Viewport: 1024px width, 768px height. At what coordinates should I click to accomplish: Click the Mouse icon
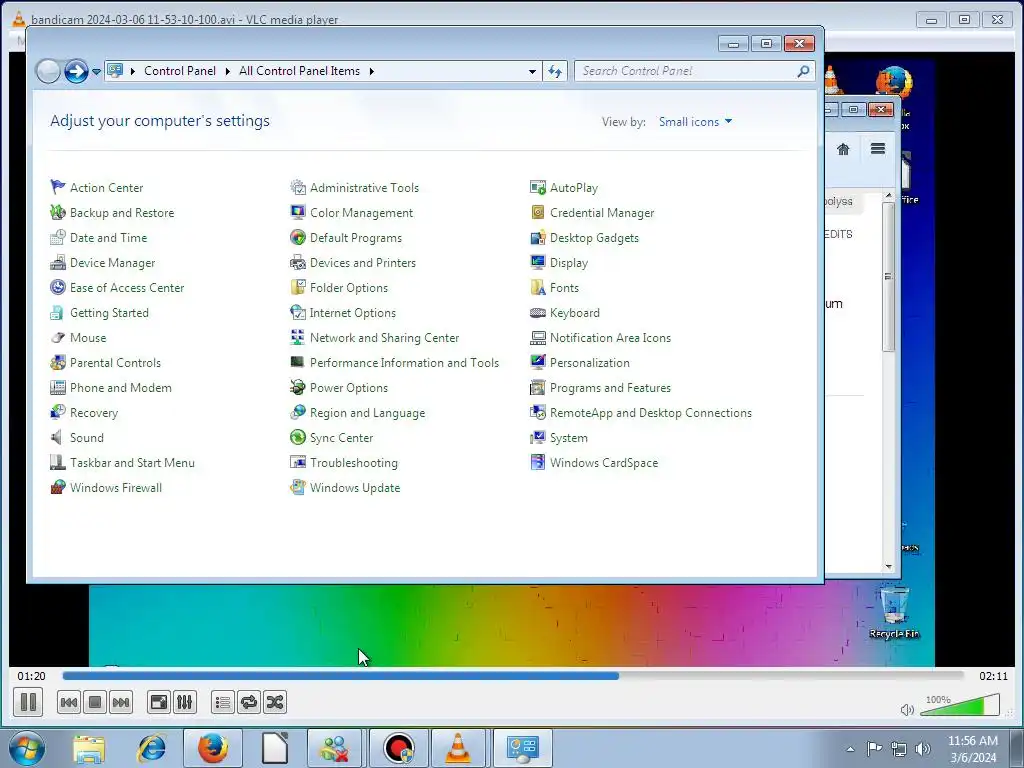pyautogui.click(x=57, y=338)
